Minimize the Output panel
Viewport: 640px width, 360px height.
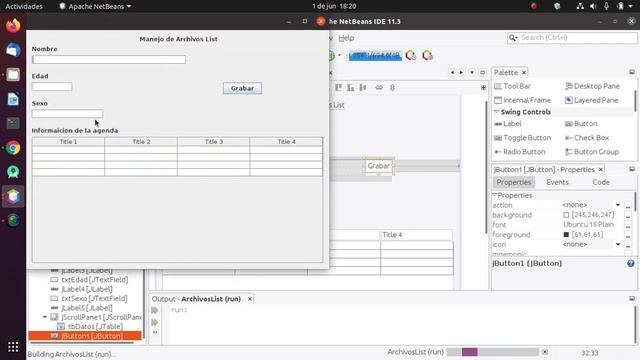(632, 299)
